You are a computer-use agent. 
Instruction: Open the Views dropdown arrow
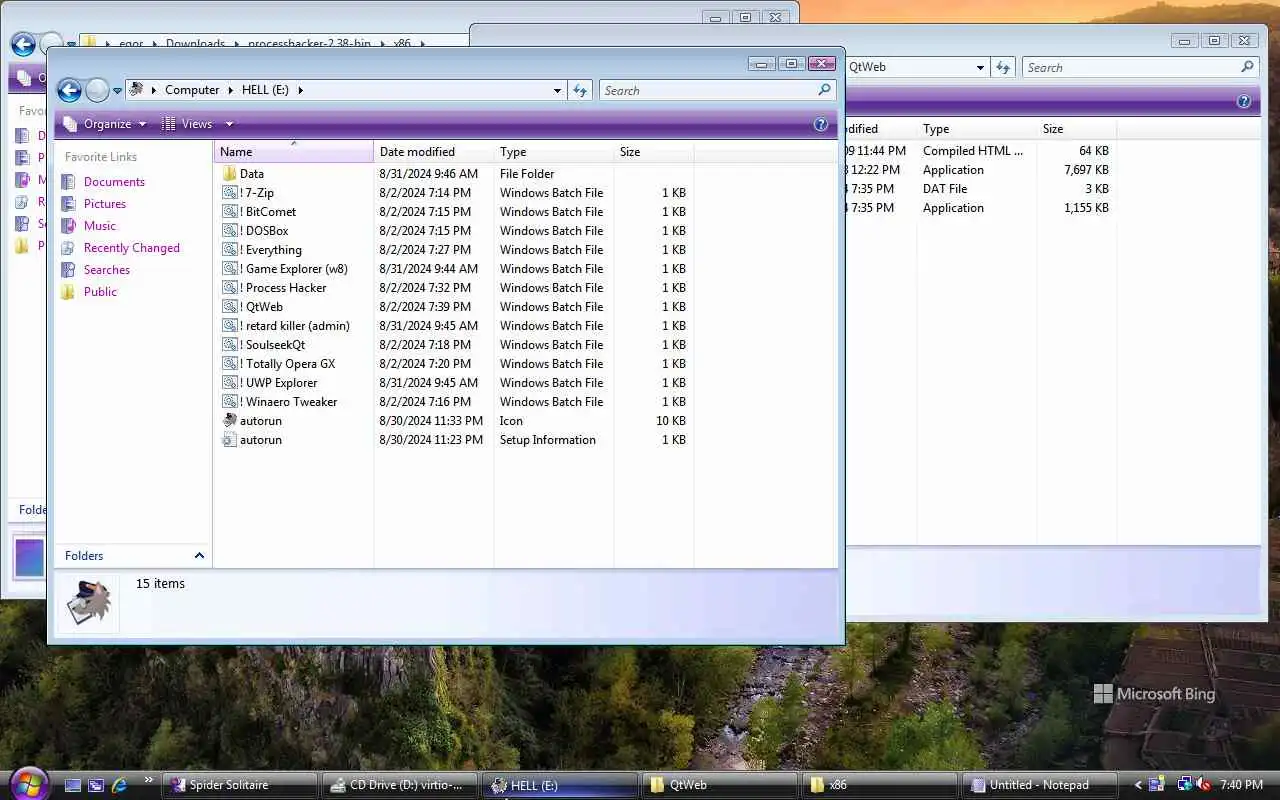[229, 124]
